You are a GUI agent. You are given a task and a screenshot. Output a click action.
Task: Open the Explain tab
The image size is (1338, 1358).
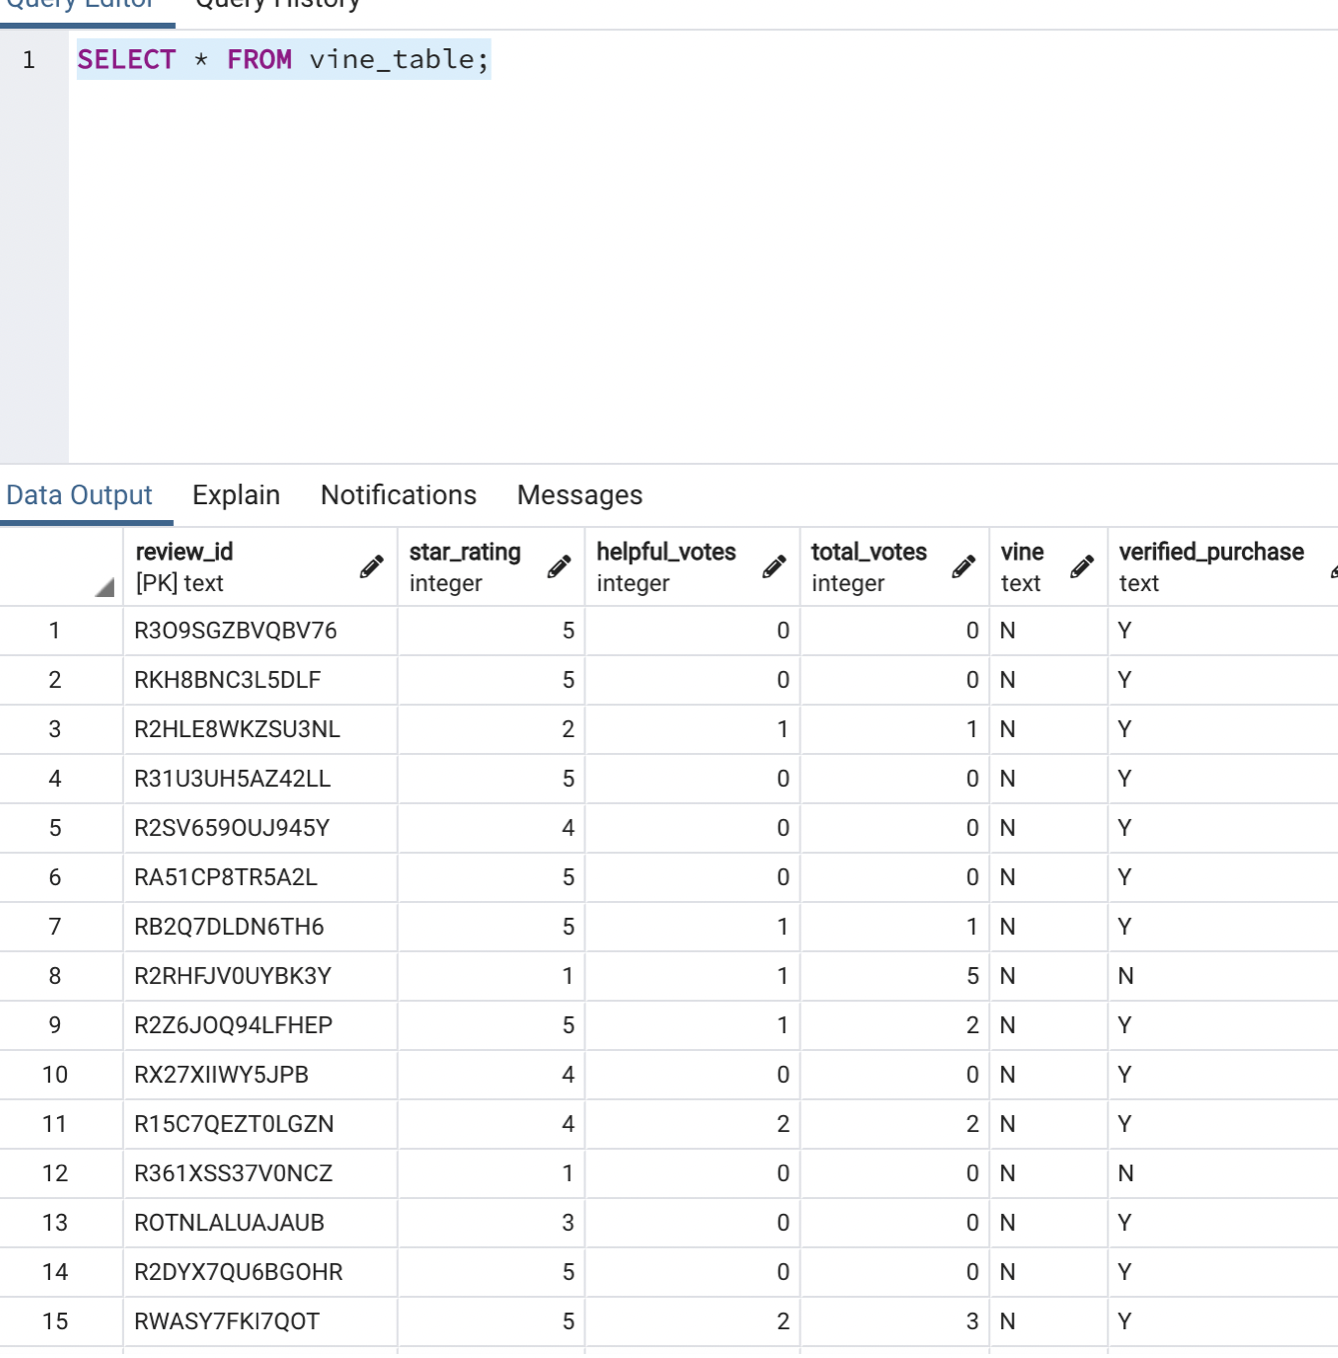click(236, 494)
